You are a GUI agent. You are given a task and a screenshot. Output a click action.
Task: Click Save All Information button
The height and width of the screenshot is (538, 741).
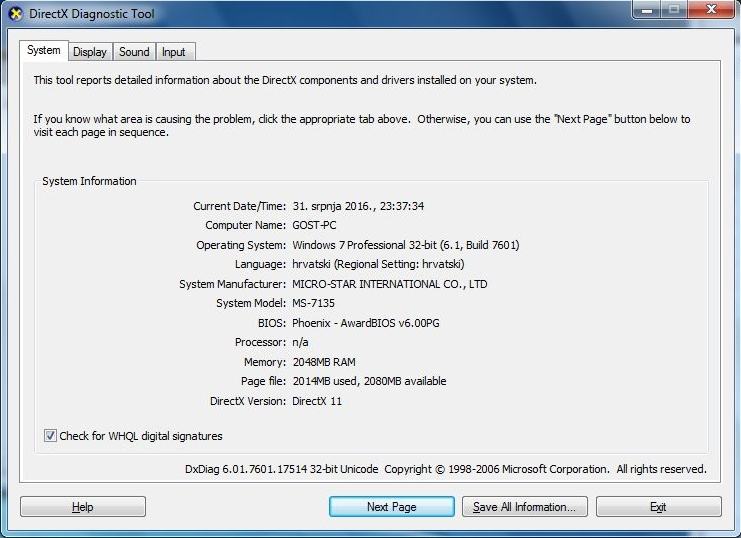pyautogui.click(x=525, y=507)
